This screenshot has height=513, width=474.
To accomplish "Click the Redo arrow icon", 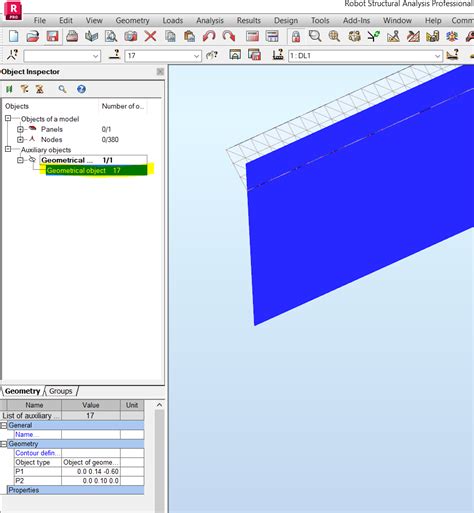I will [229, 36].
